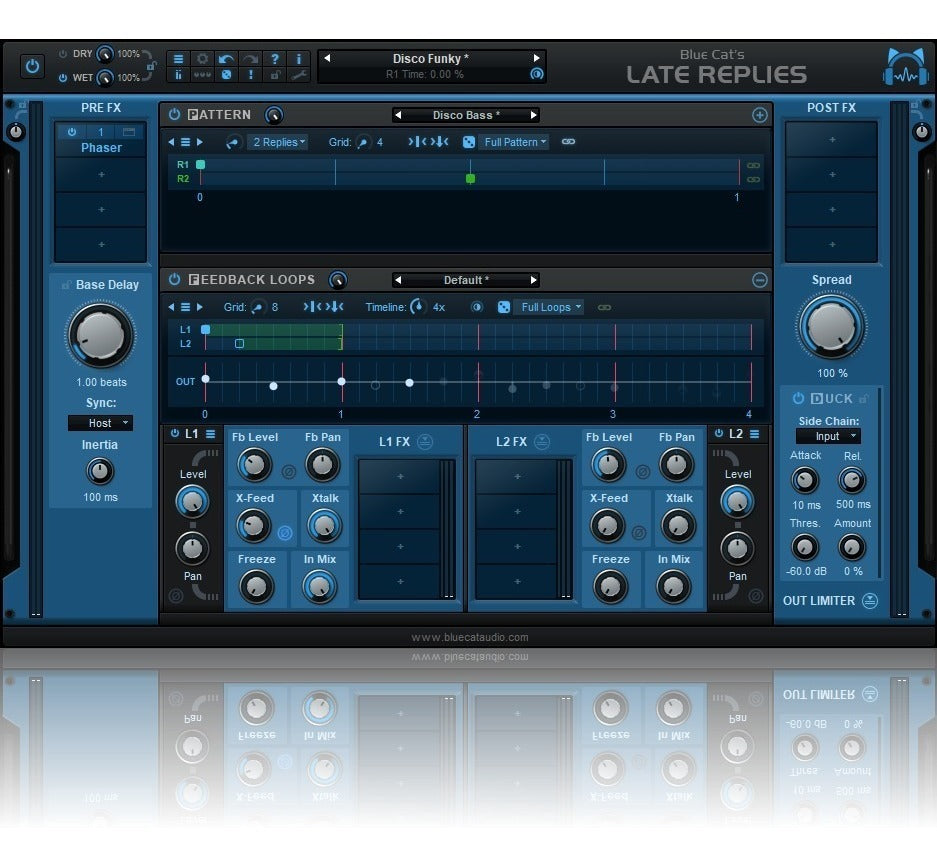Screen dimensions: 937x867
Task: Click the Pattern section plus icon
Action: tap(759, 115)
